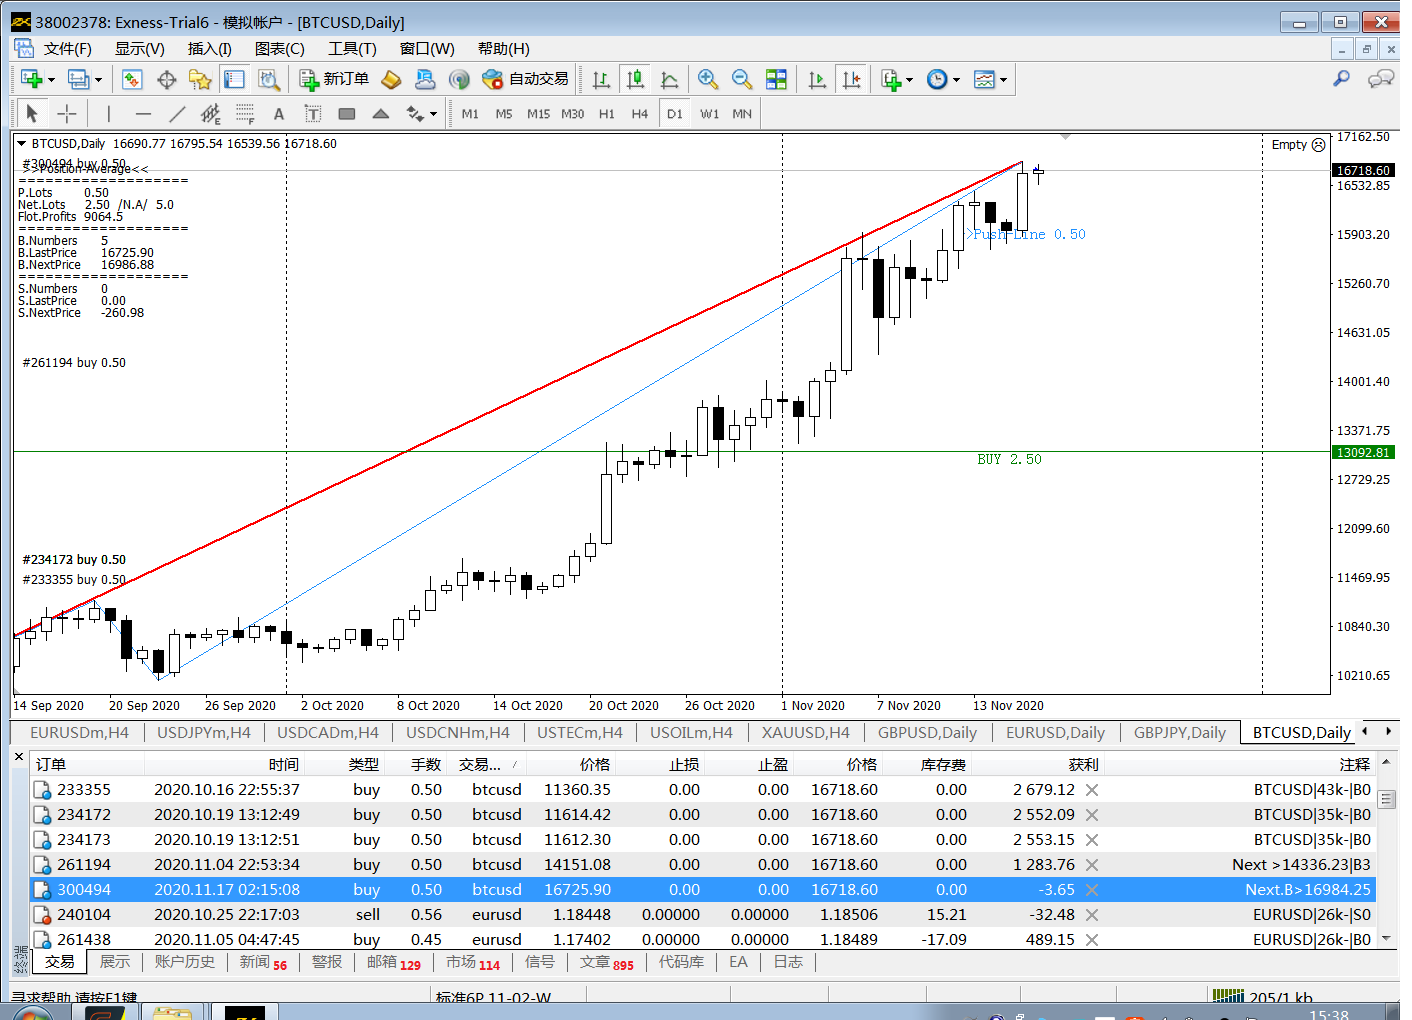Open the 图表(C) charts menu
1412x1020 pixels.
click(x=279, y=49)
